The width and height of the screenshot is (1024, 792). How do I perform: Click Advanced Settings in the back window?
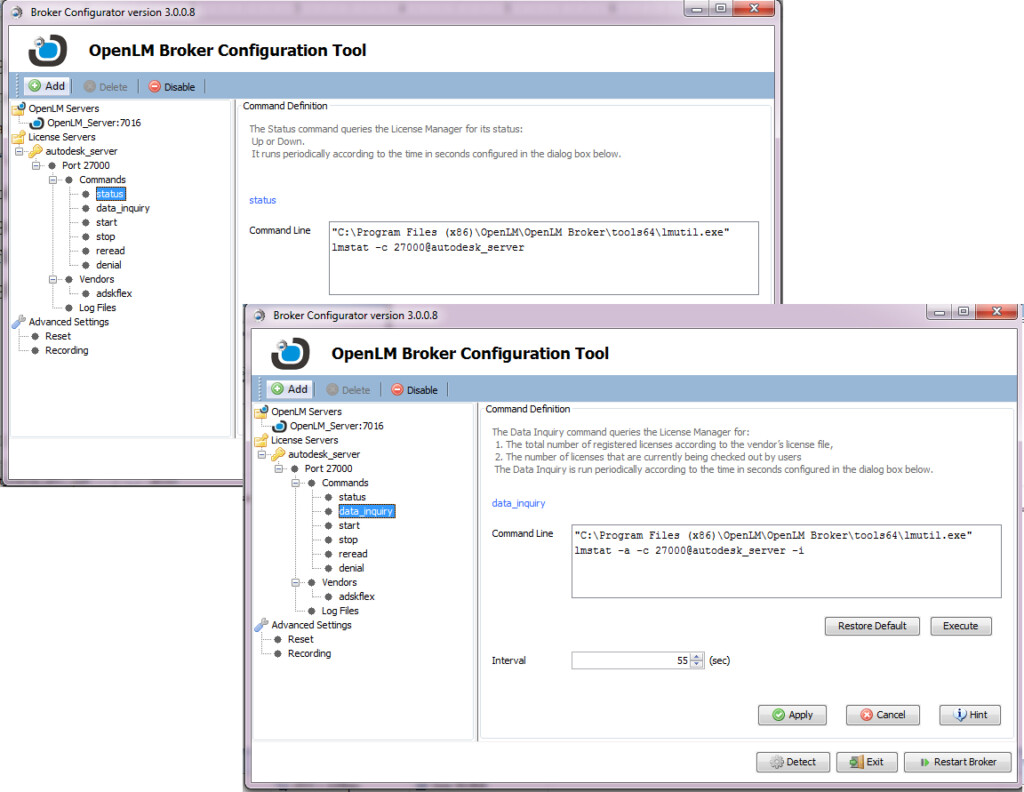click(69, 322)
